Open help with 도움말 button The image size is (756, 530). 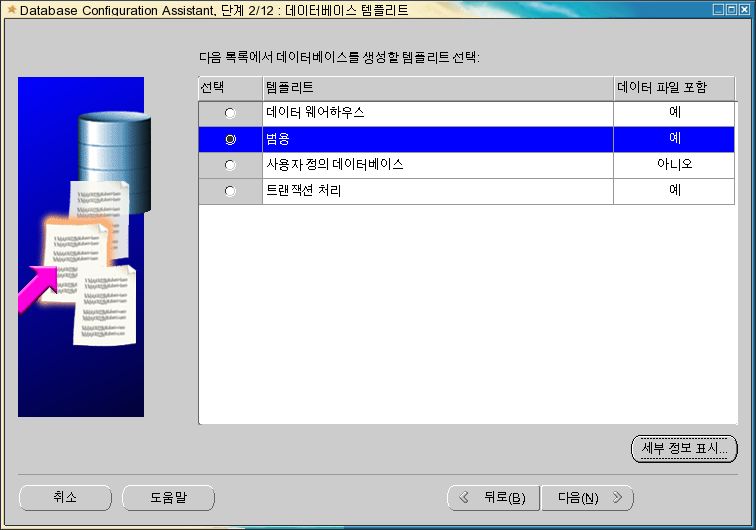click(x=168, y=498)
